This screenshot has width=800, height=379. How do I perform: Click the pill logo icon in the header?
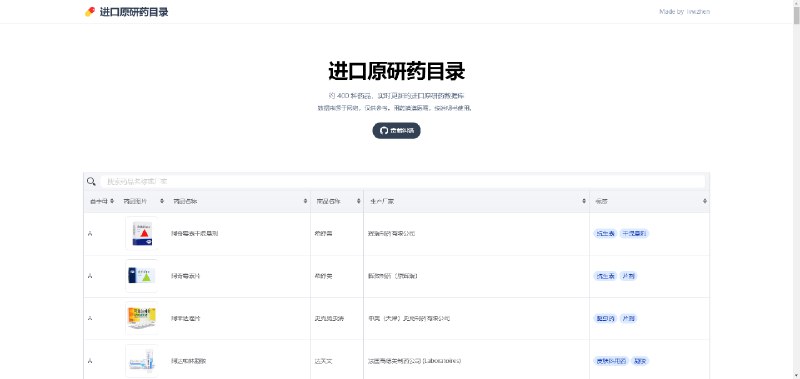tap(90, 12)
